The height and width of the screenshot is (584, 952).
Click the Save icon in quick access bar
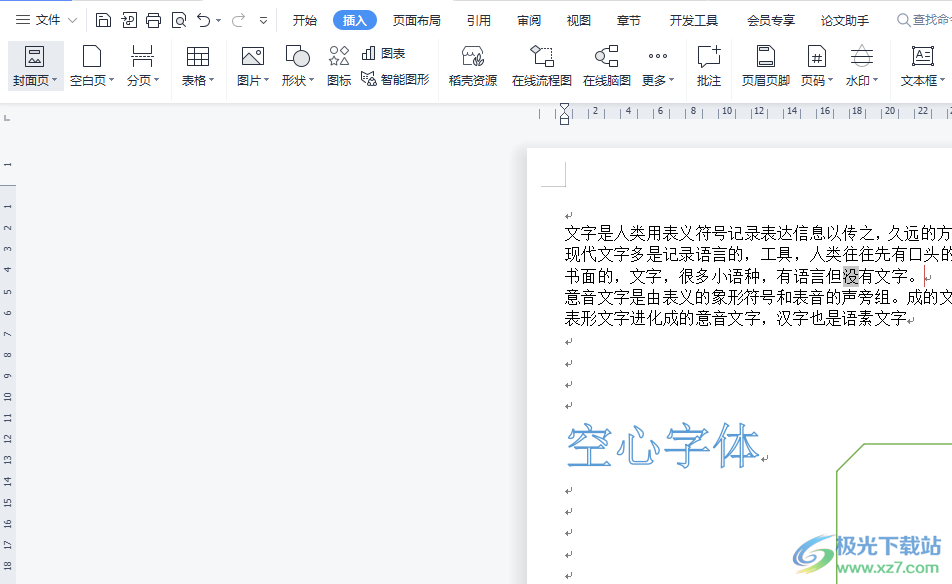(x=103, y=20)
